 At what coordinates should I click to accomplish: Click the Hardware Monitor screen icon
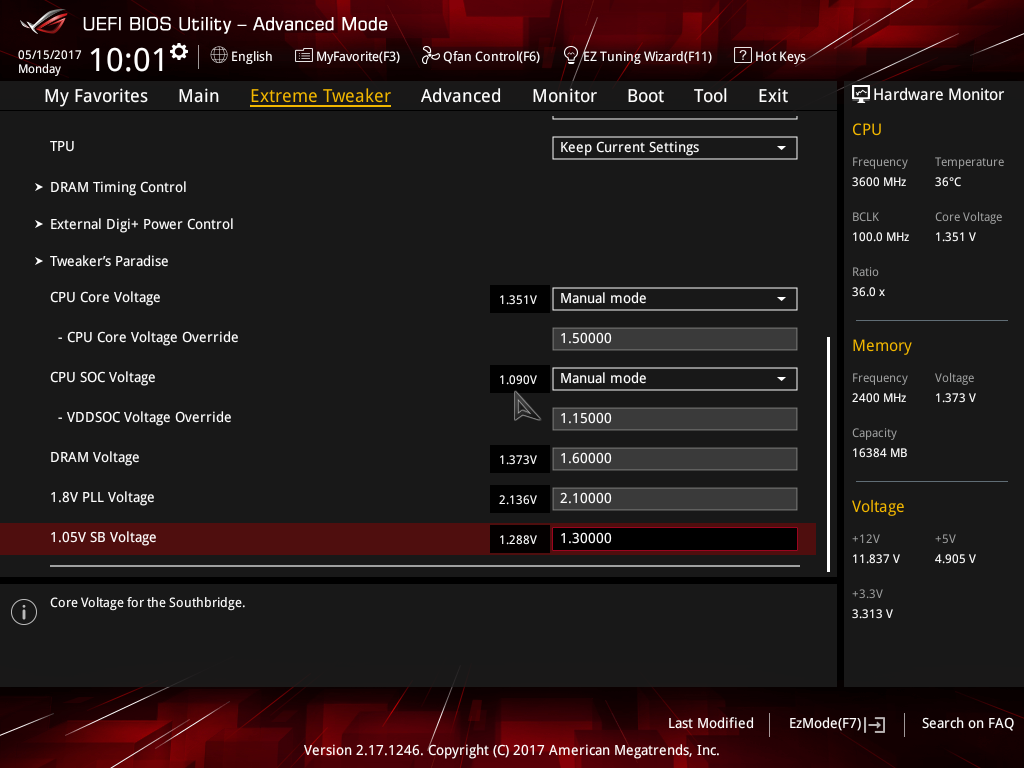861,95
